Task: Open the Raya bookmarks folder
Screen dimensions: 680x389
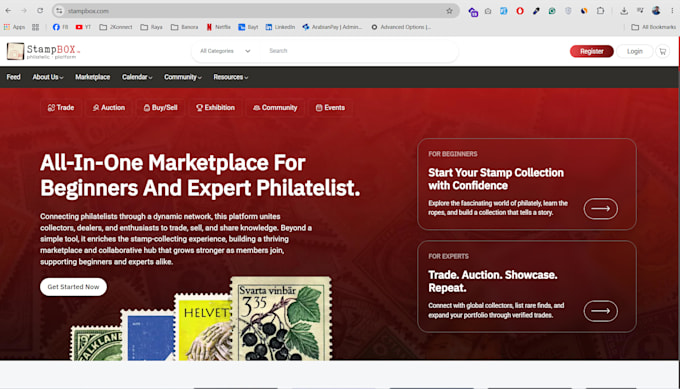Action: (x=151, y=27)
